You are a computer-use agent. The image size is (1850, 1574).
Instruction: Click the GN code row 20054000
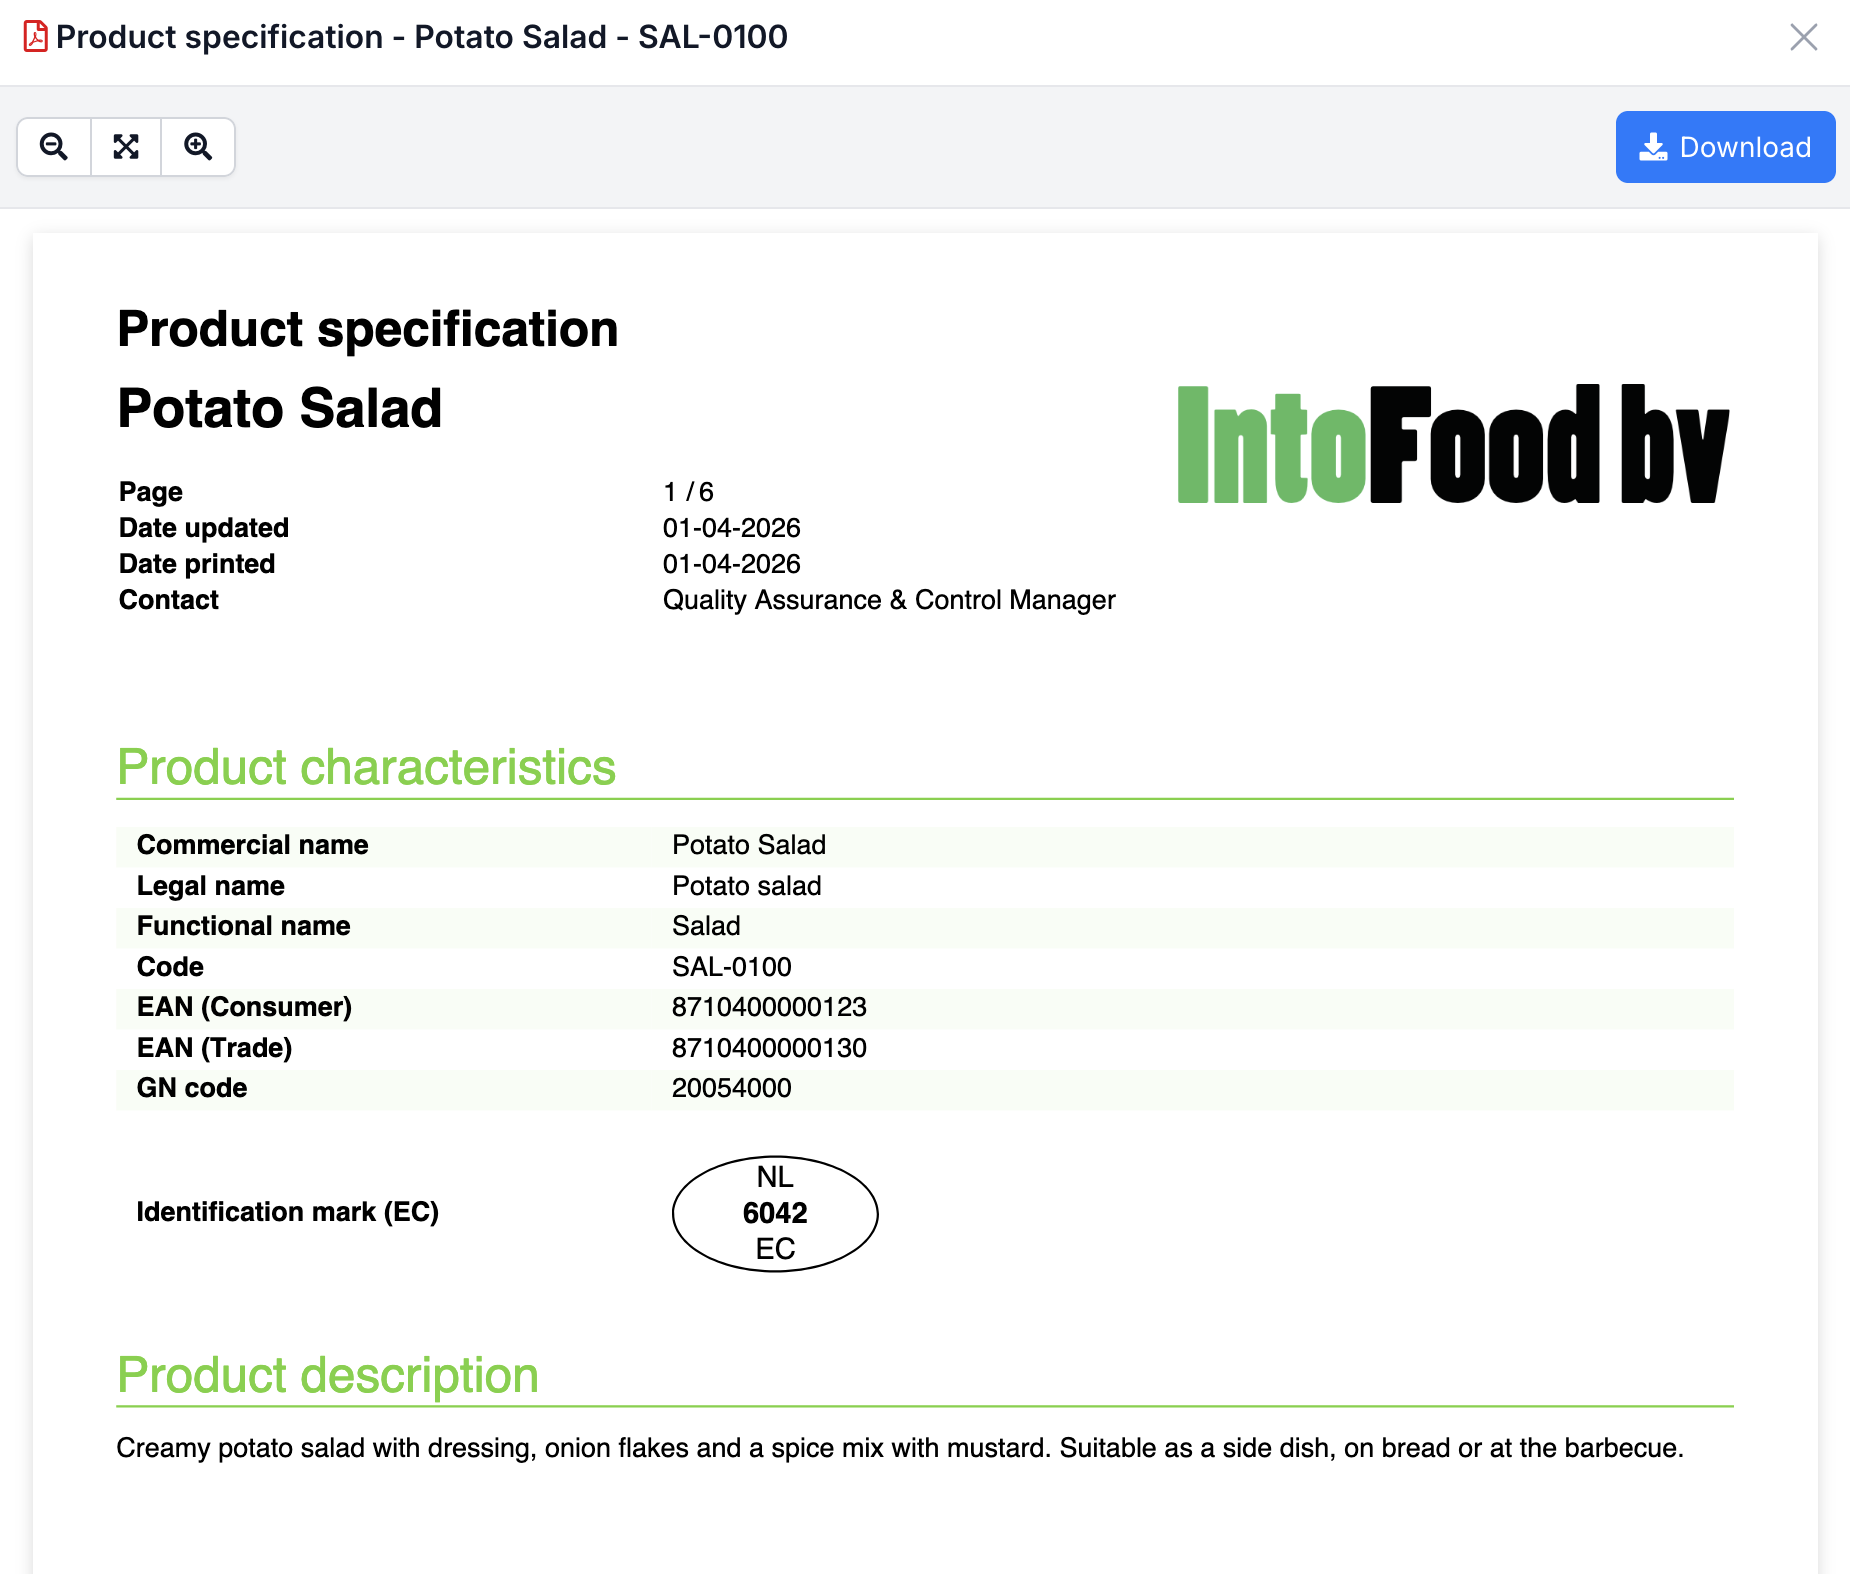click(x=731, y=1088)
